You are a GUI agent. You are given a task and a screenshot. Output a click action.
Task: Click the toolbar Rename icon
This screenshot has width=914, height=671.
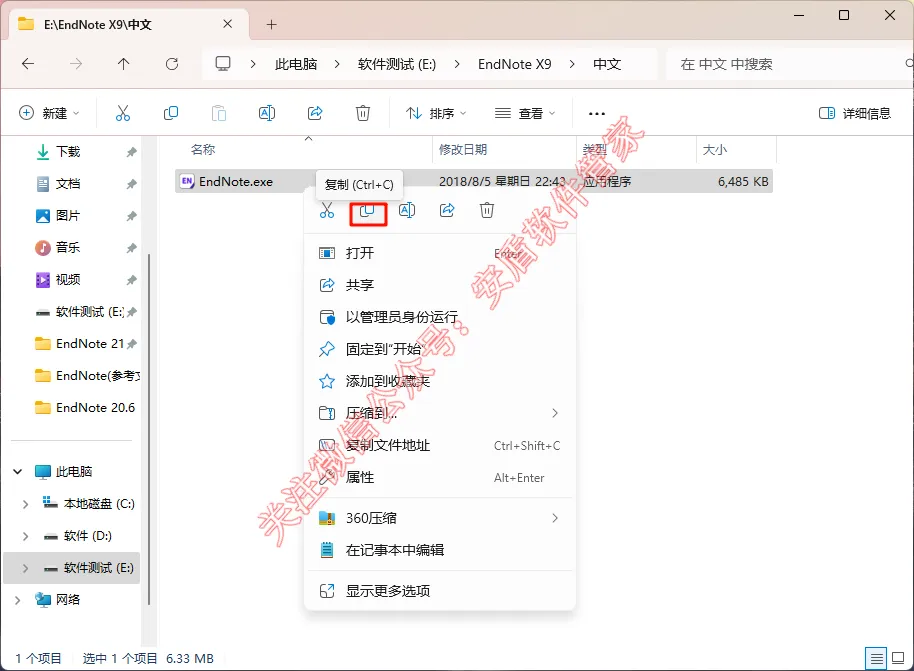(x=267, y=113)
